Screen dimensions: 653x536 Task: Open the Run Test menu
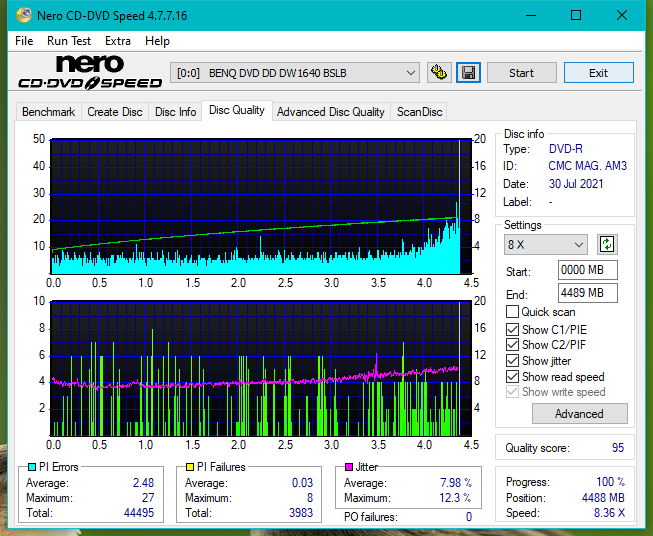[69, 41]
